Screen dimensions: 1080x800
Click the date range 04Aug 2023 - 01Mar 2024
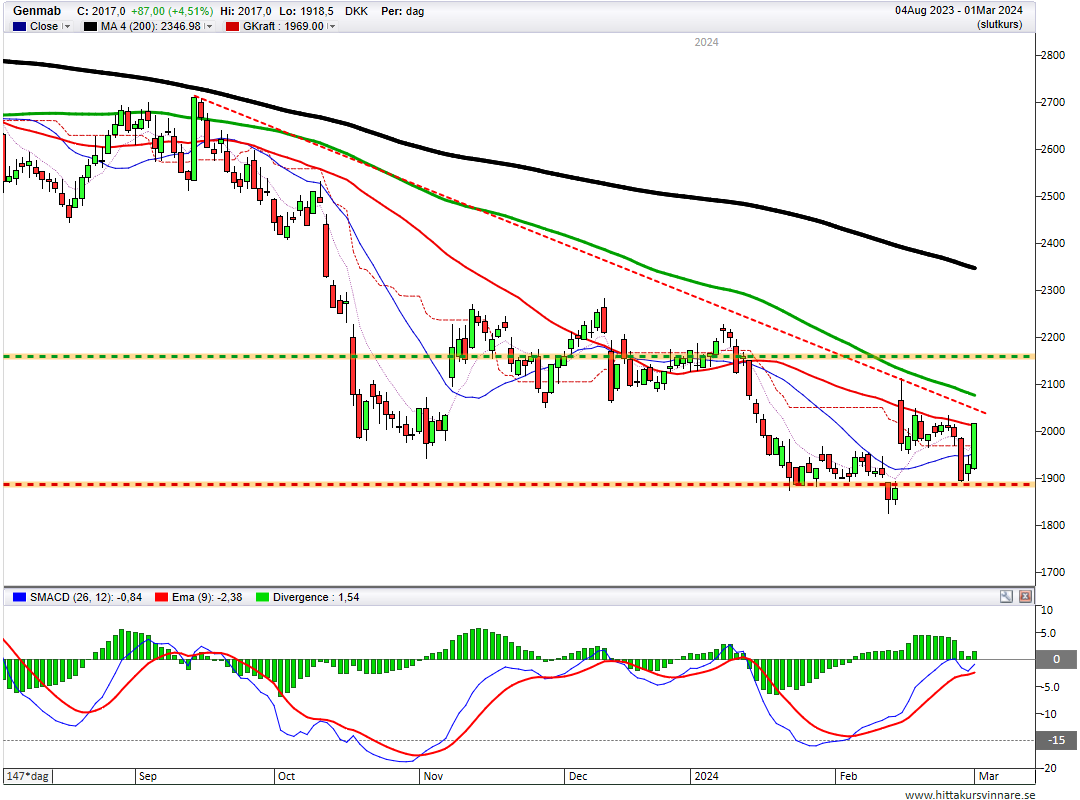click(x=959, y=10)
